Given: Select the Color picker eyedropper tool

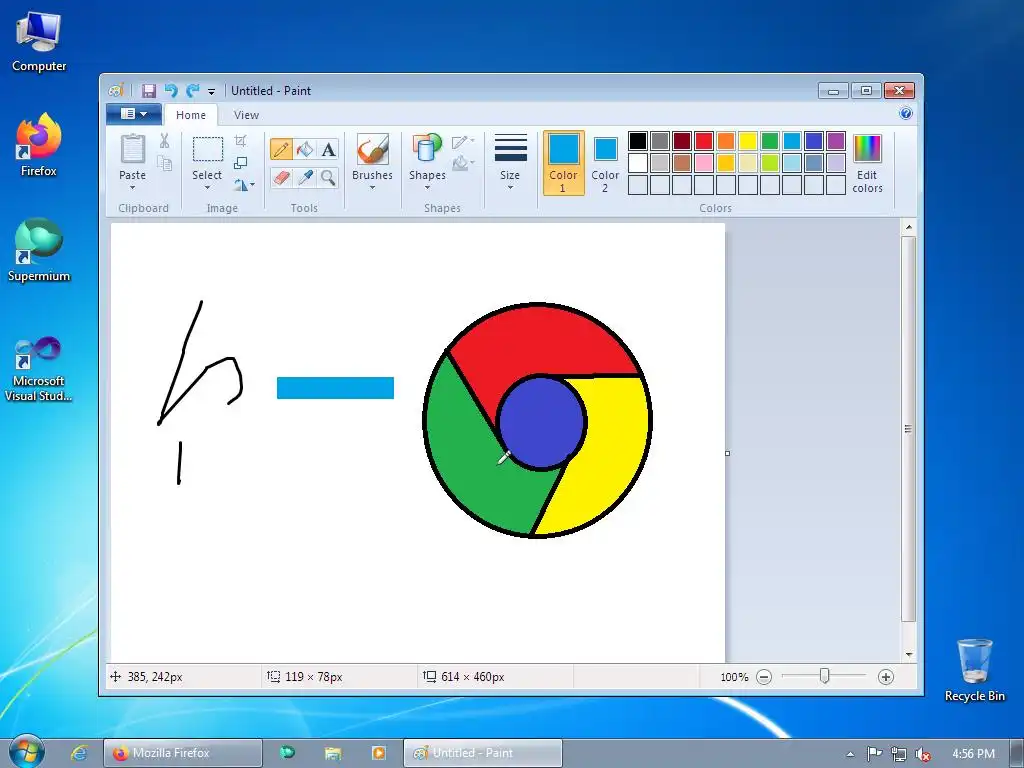Looking at the screenshot, I should pyautogui.click(x=305, y=178).
